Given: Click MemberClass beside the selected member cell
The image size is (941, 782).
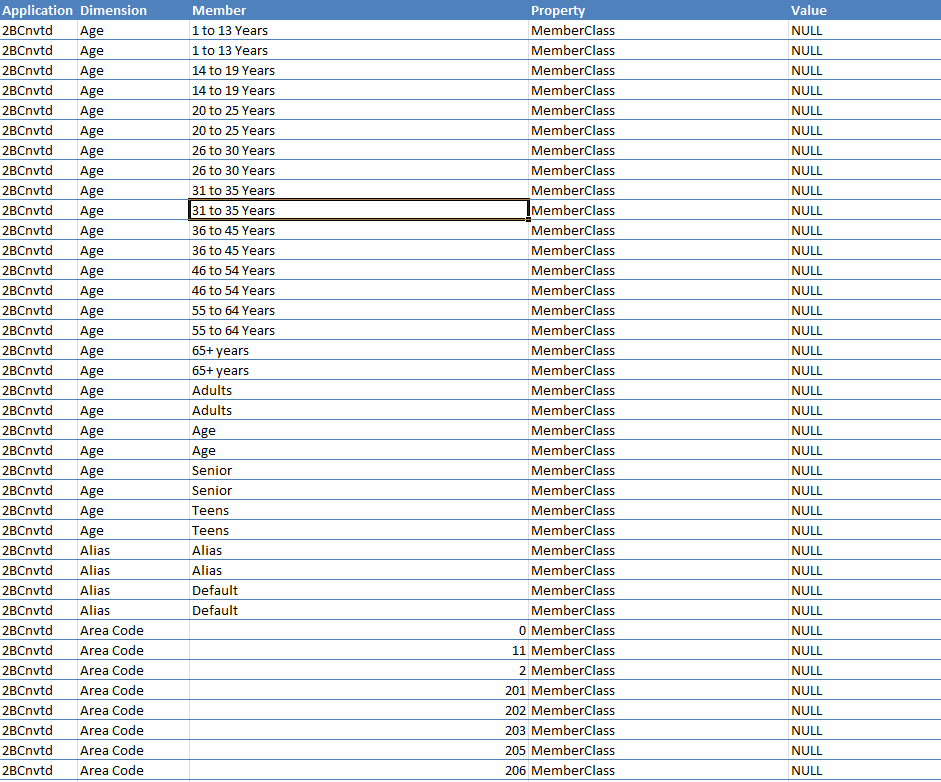Looking at the screenshot, I should pyautogui.click(x=658, y=211).
